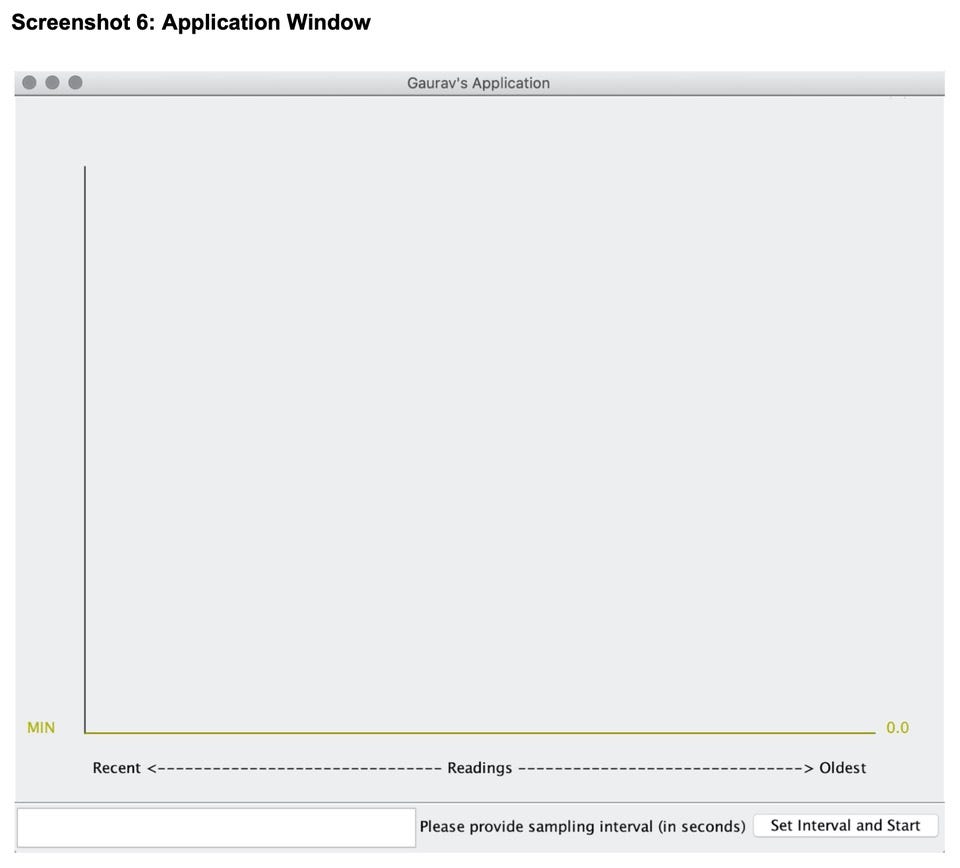Viewport: 960px width, 868px height.
Task: Select the Oldest label under the graph
Action: tap(842, 768)
